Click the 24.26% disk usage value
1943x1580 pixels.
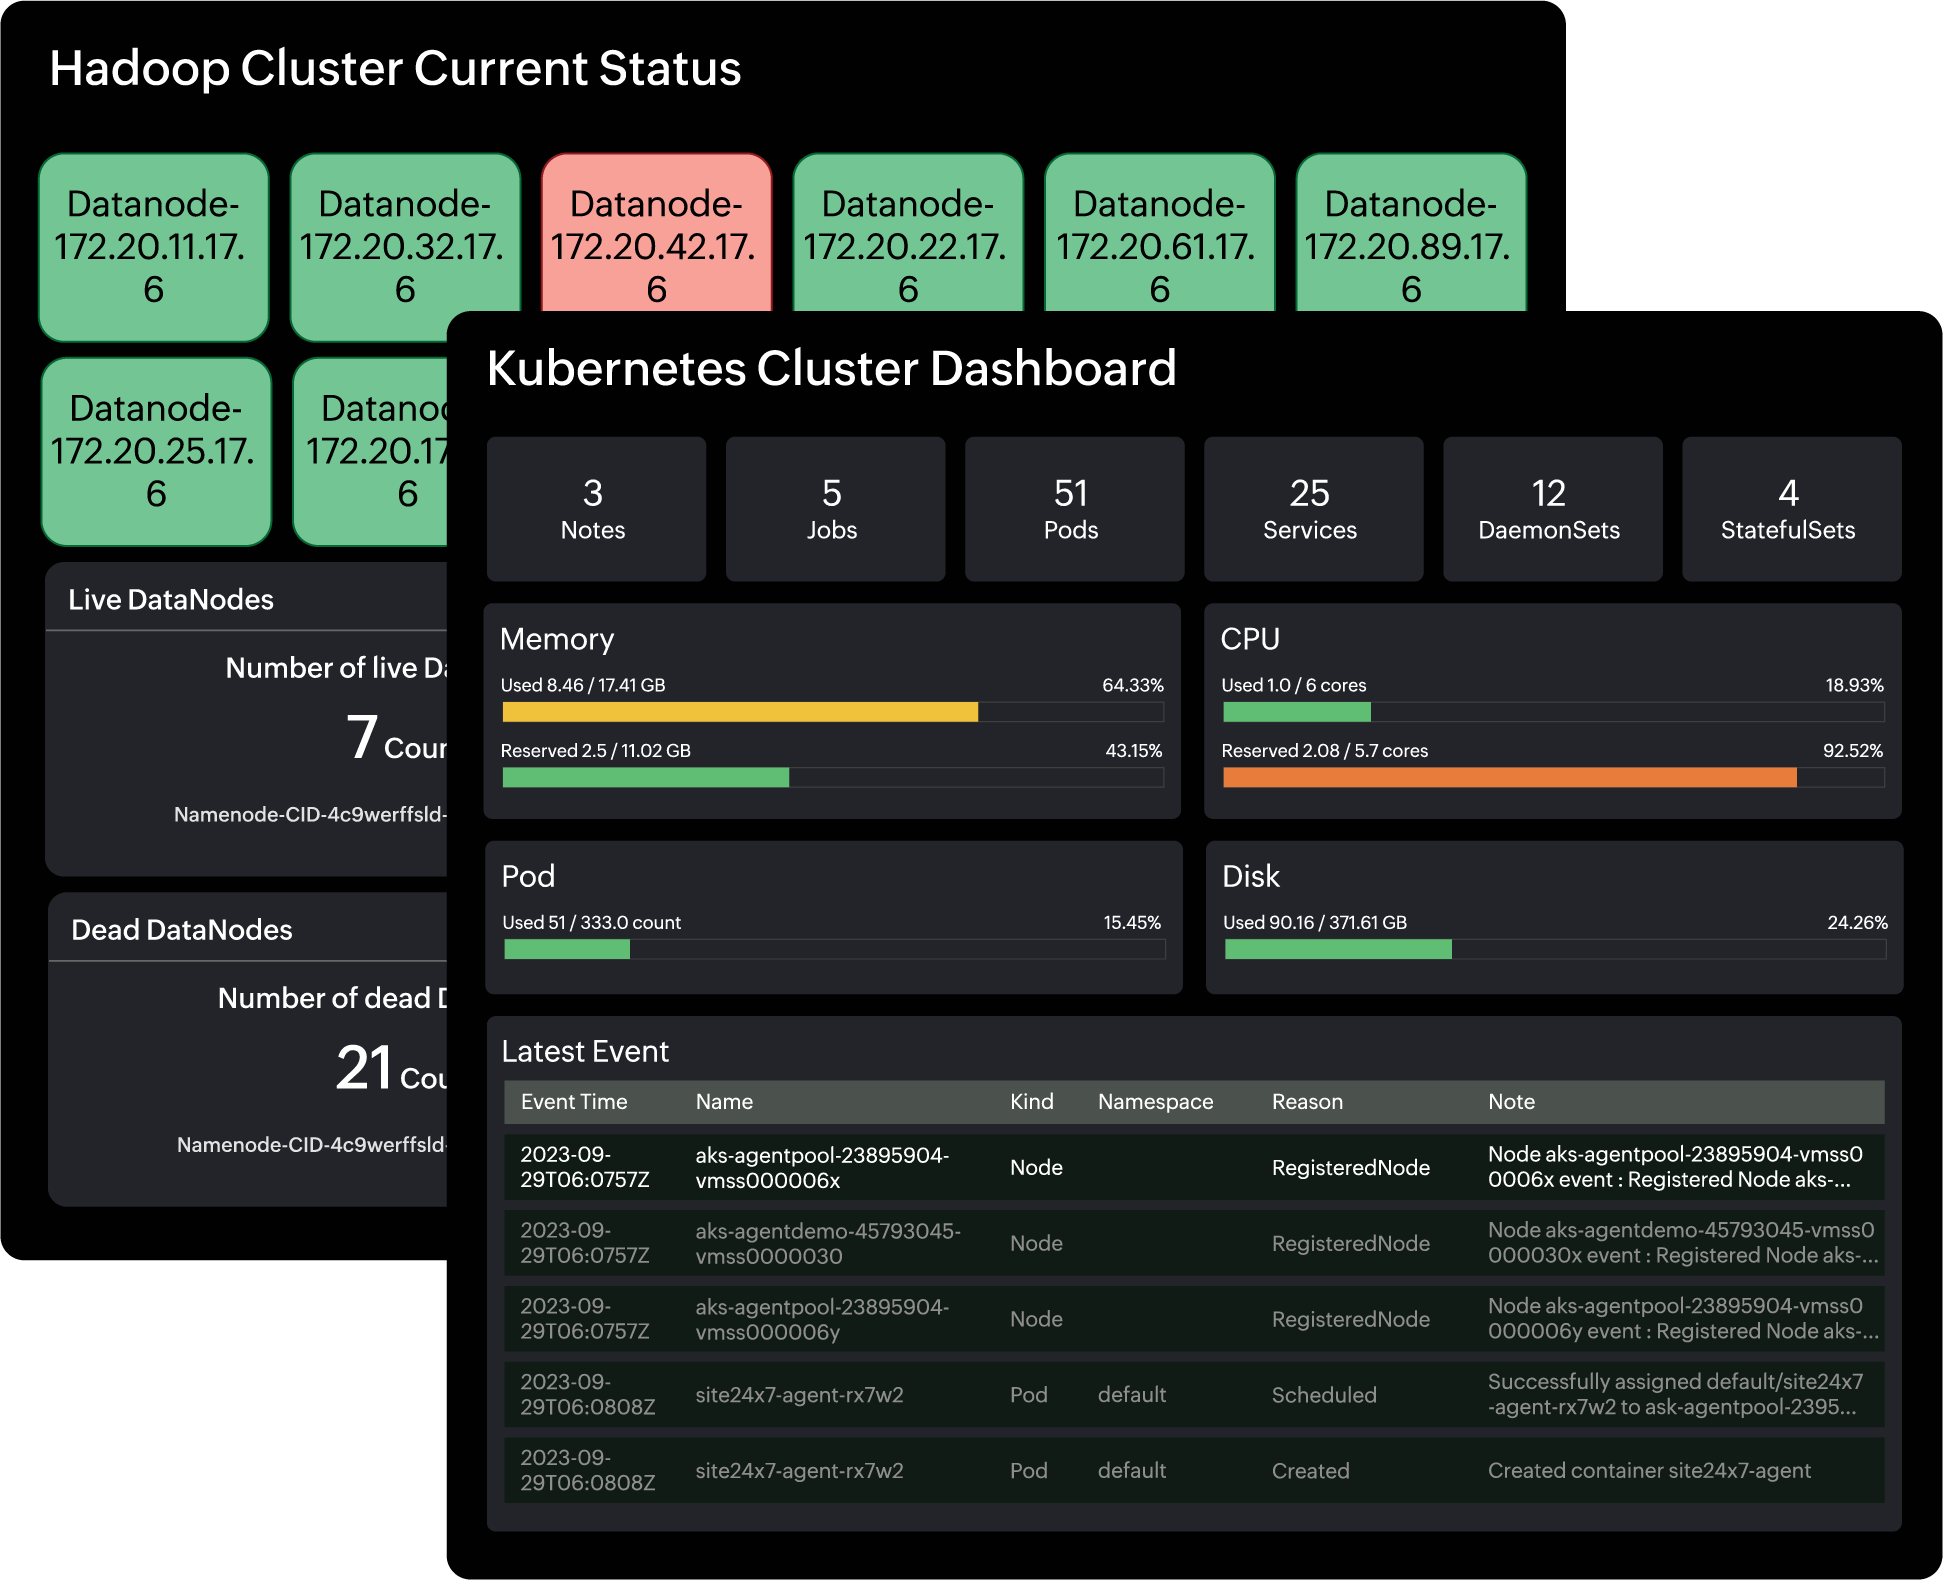[1857, 922]
